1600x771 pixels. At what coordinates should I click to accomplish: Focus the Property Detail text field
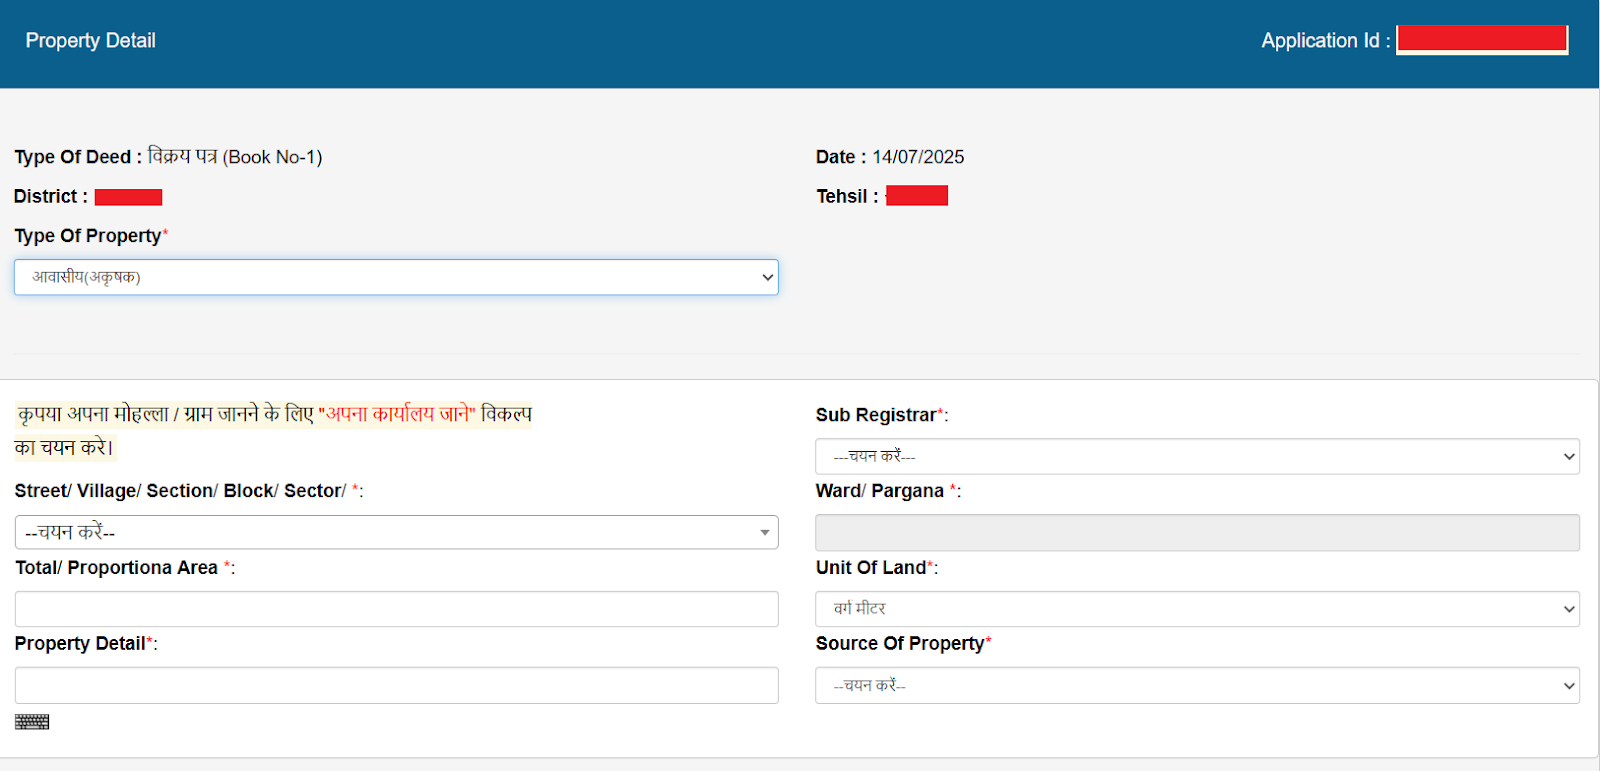point(396,686)
